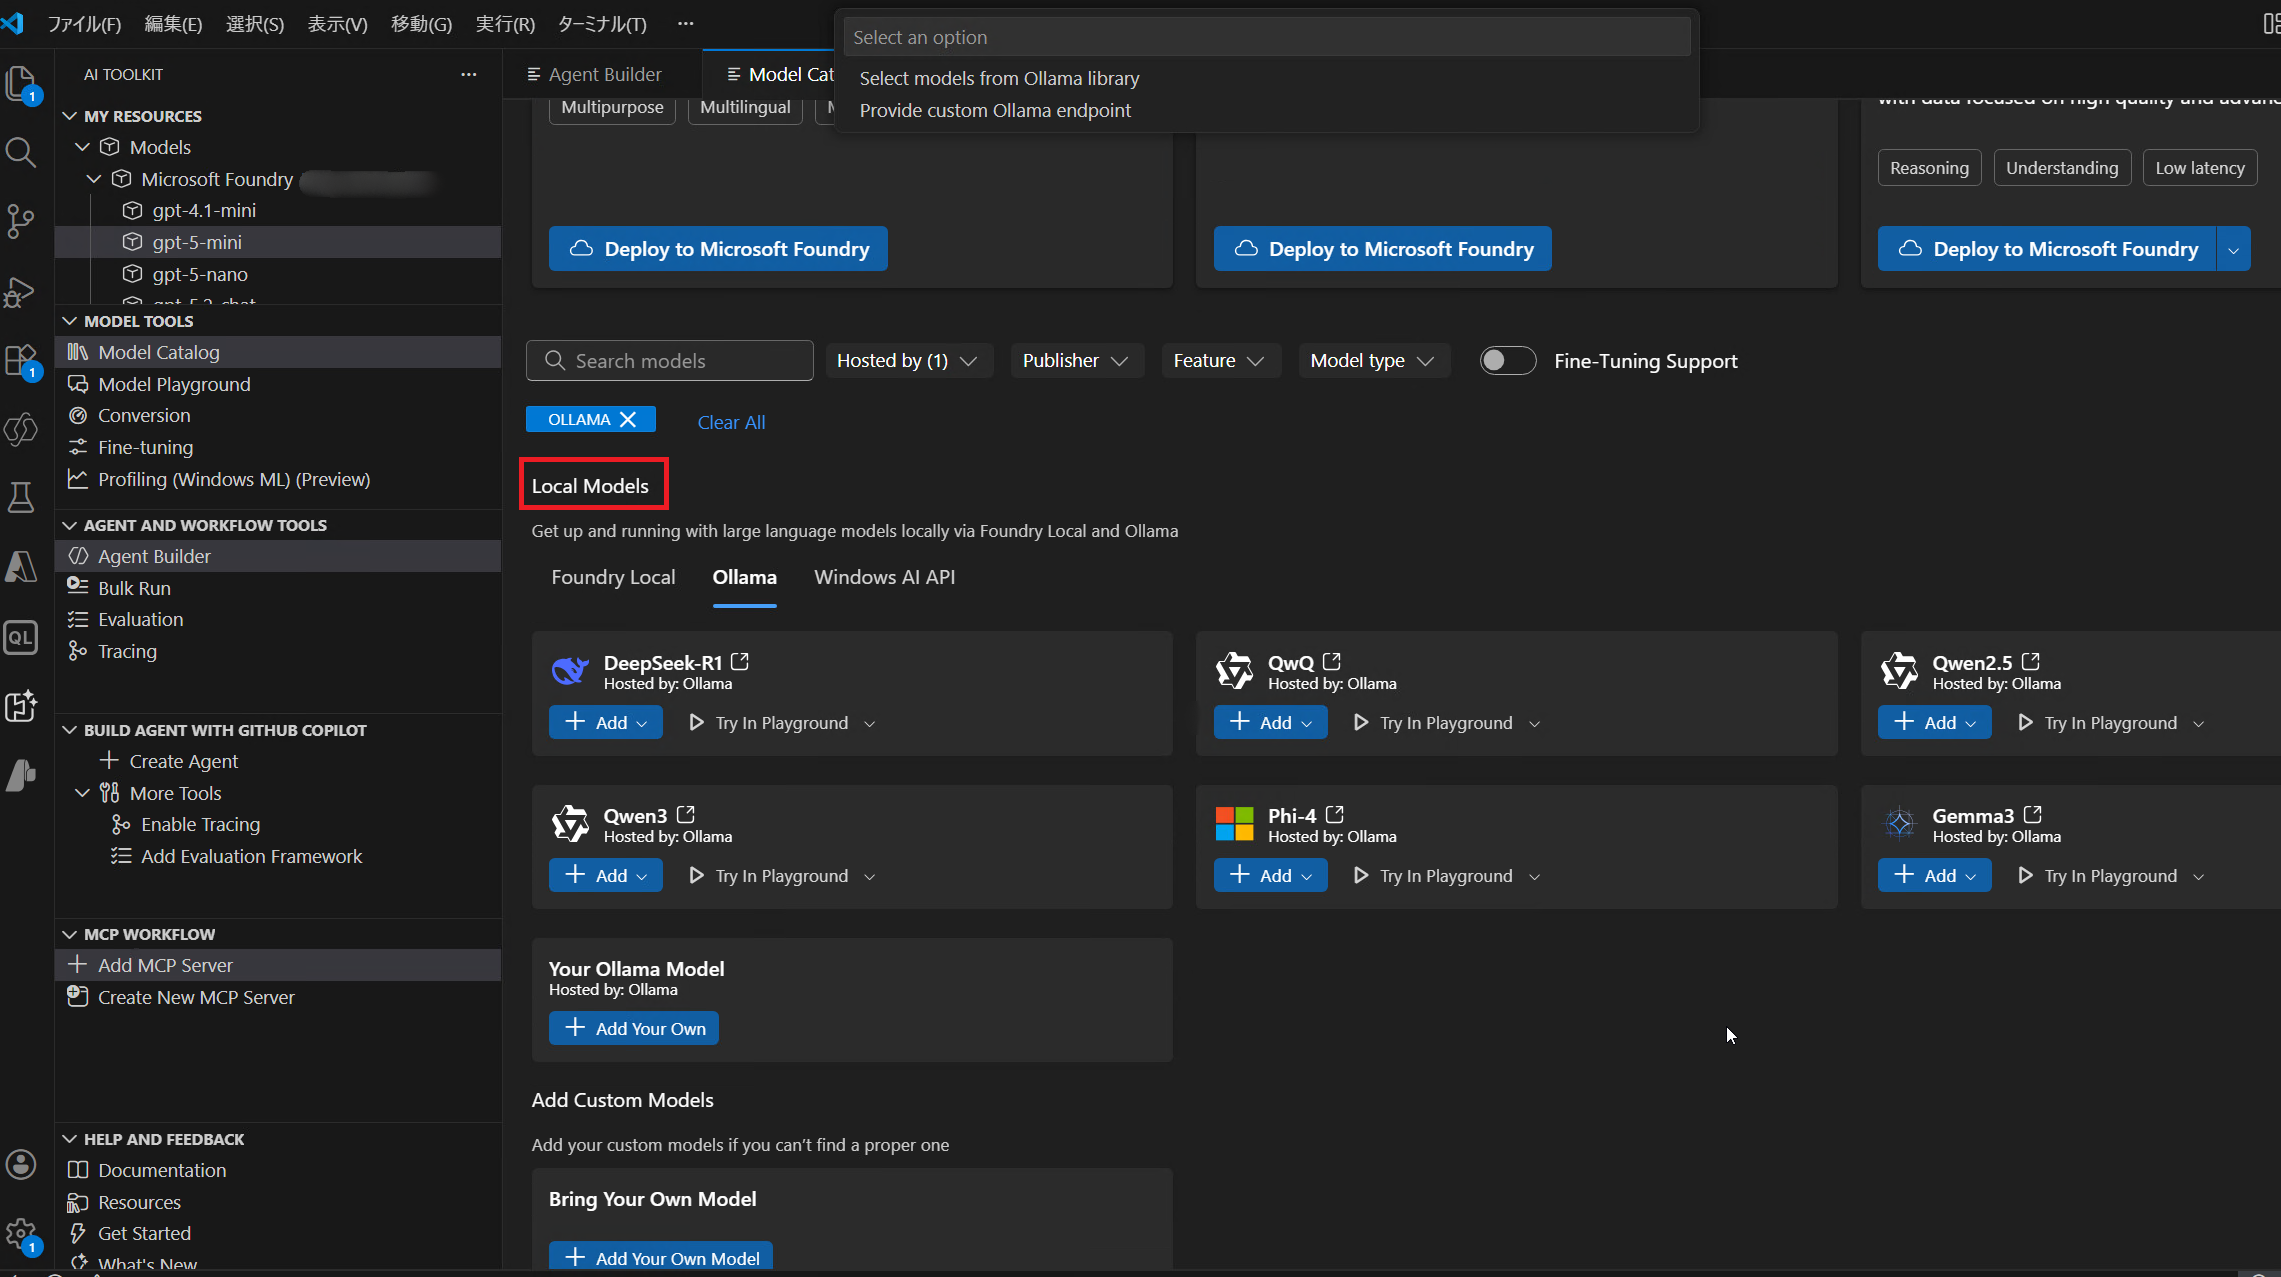
Task: Open Add dropdown for Phi-4
Action: (1307, 877)
